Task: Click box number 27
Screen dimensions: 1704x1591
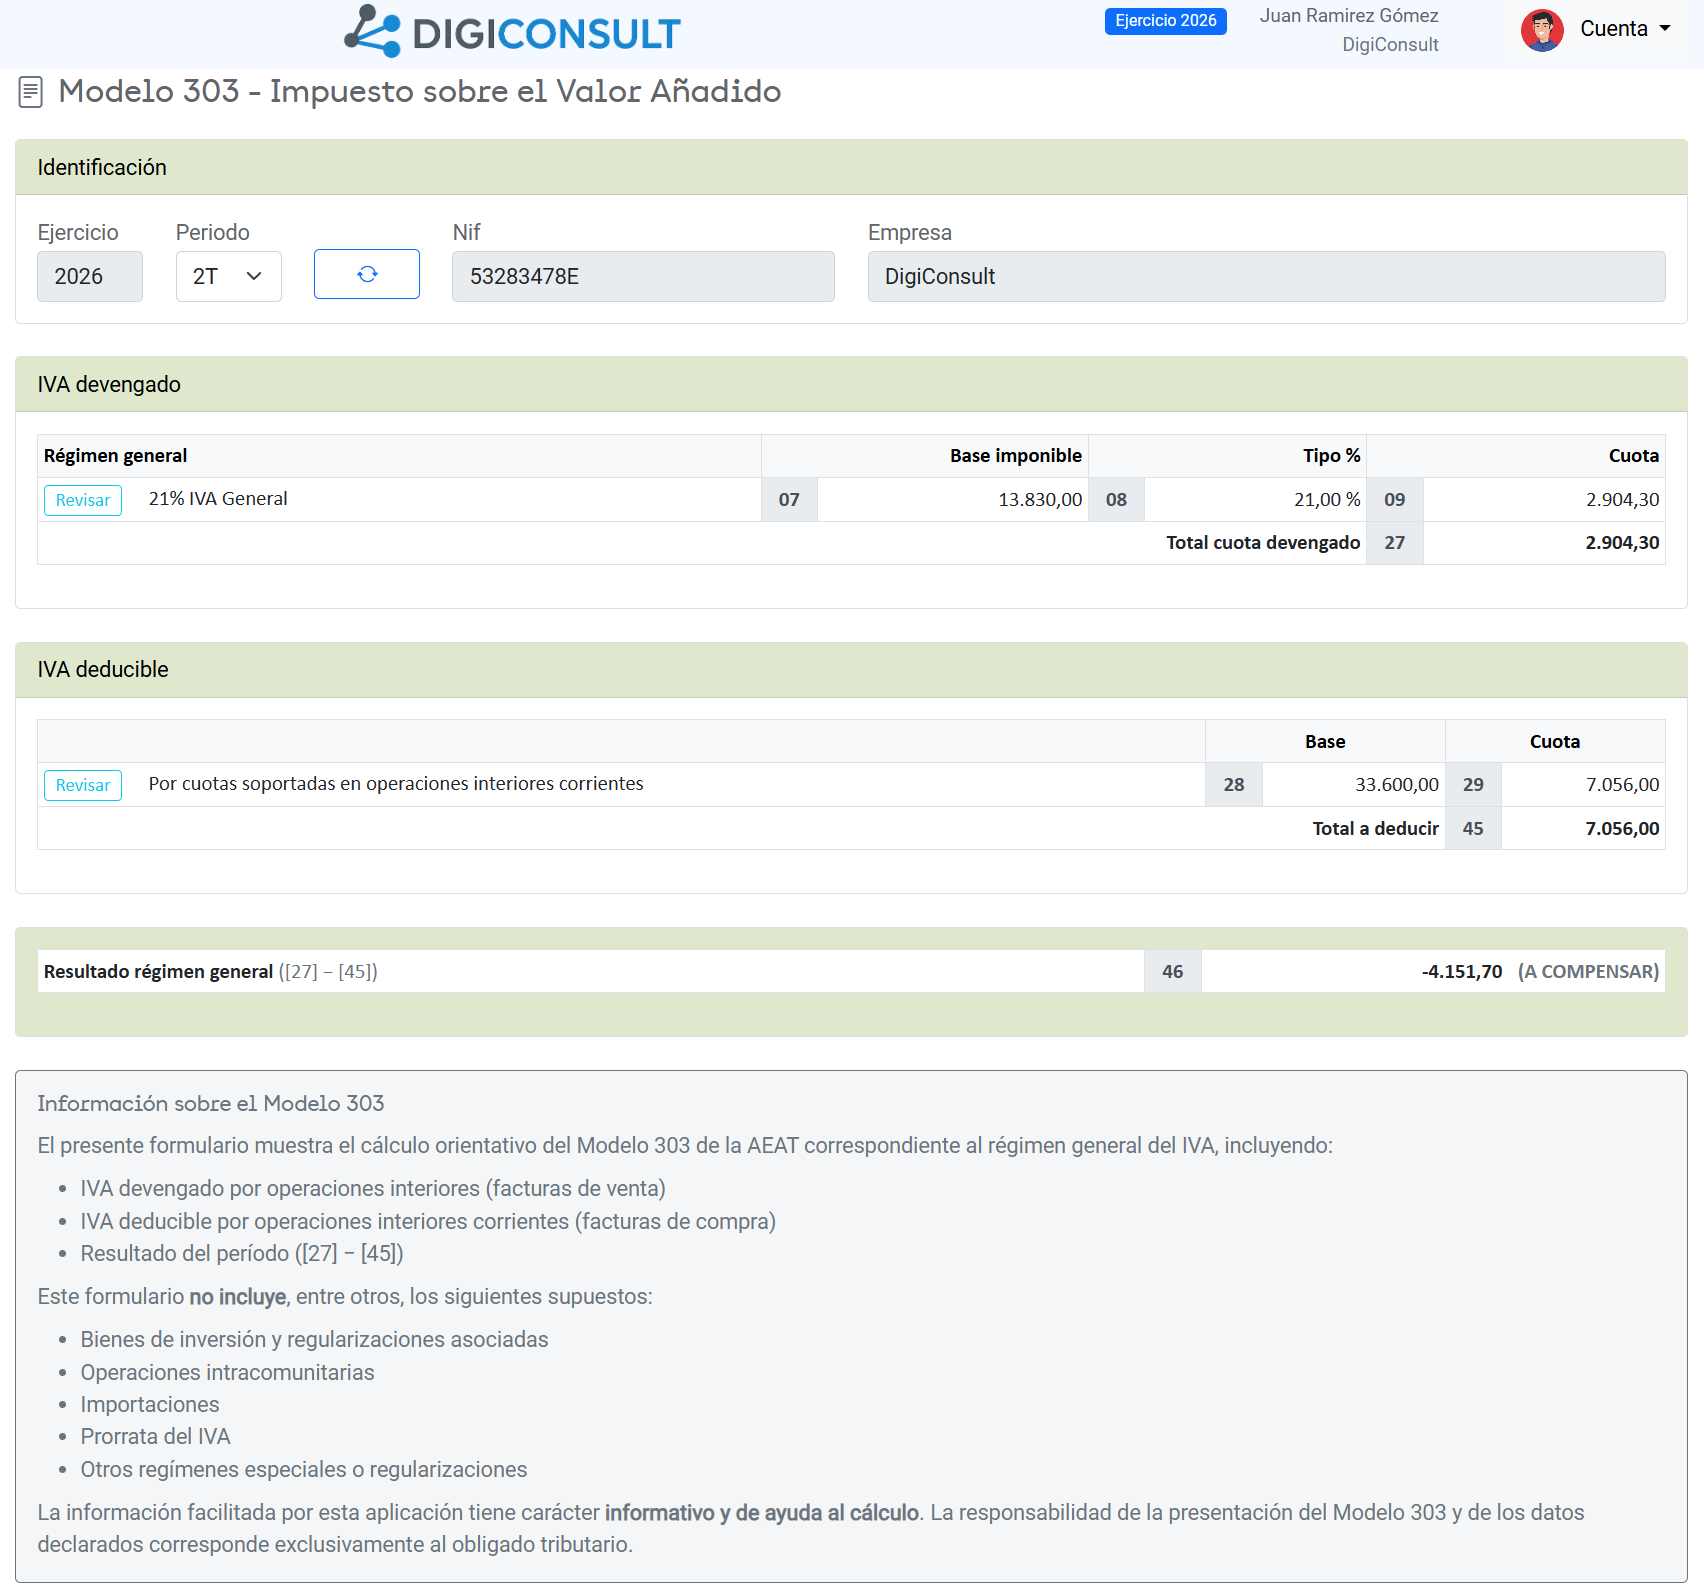Action: click(x=1394, y=543)
